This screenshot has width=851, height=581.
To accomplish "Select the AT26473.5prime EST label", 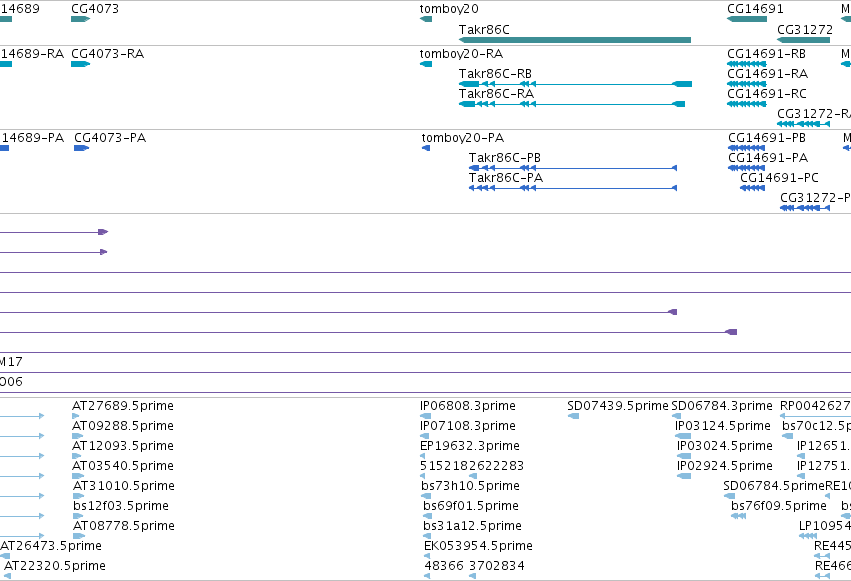I will 51,546.
